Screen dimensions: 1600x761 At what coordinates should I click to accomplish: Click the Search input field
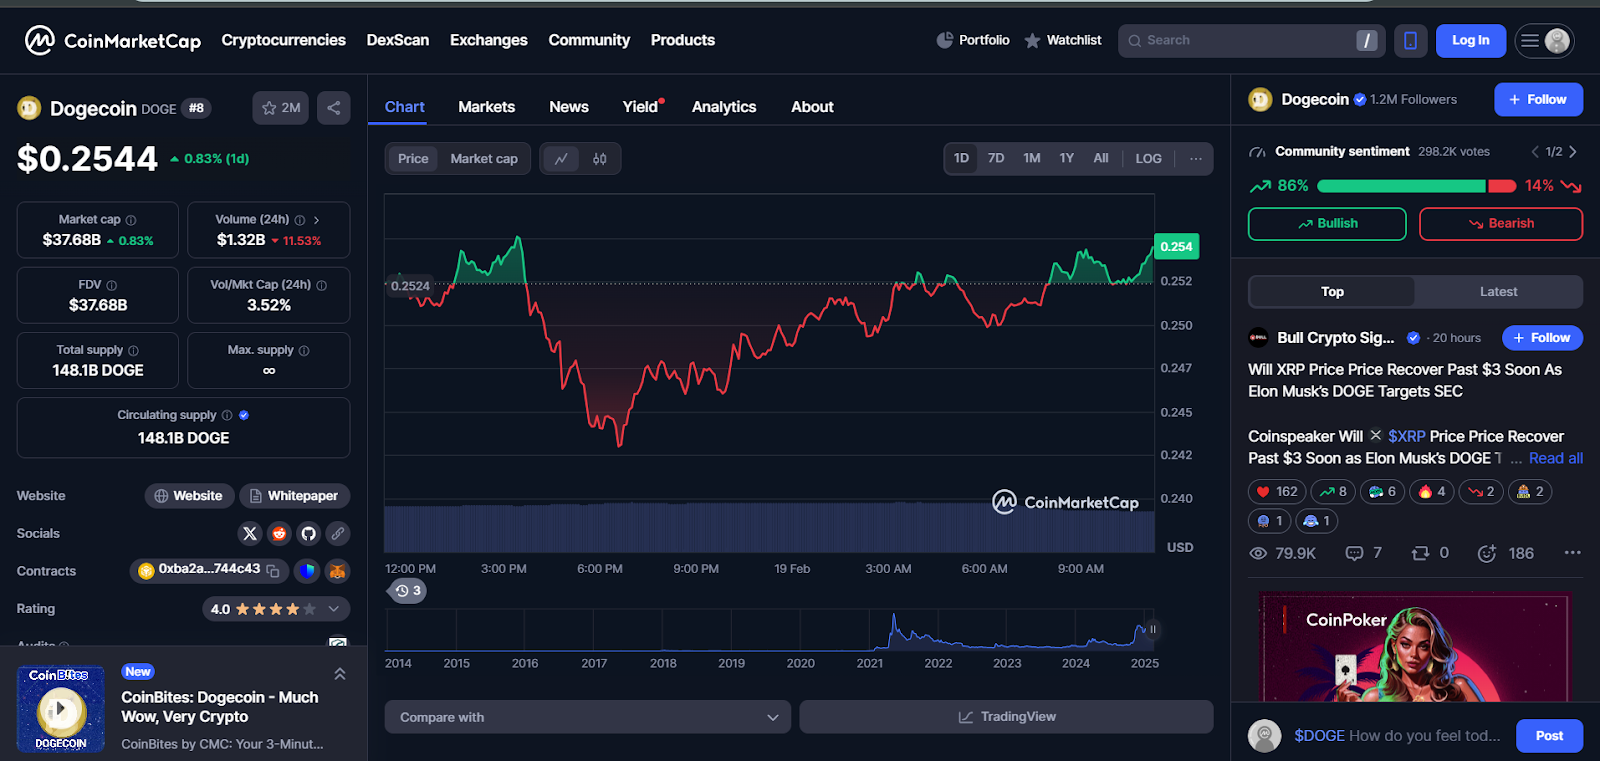(x=1251, y=40)
